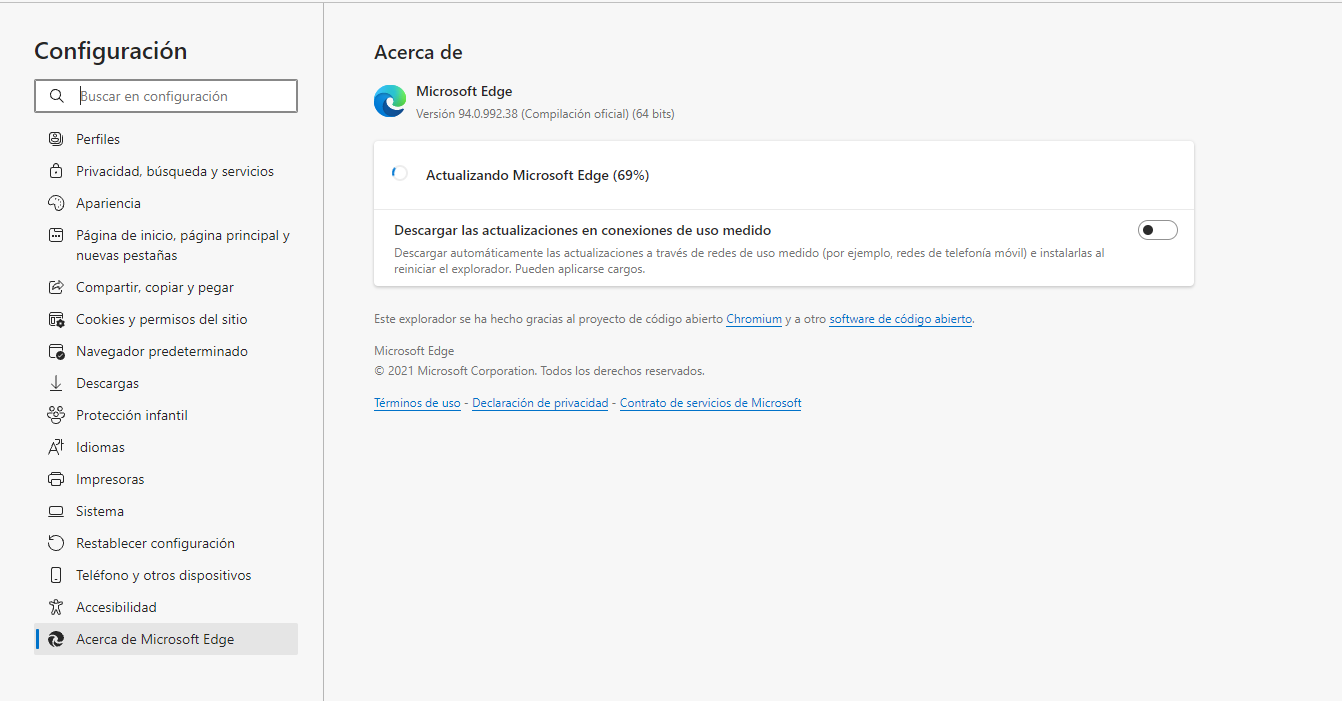Click the Microsoft Edge logo near version info

(389, 100)
